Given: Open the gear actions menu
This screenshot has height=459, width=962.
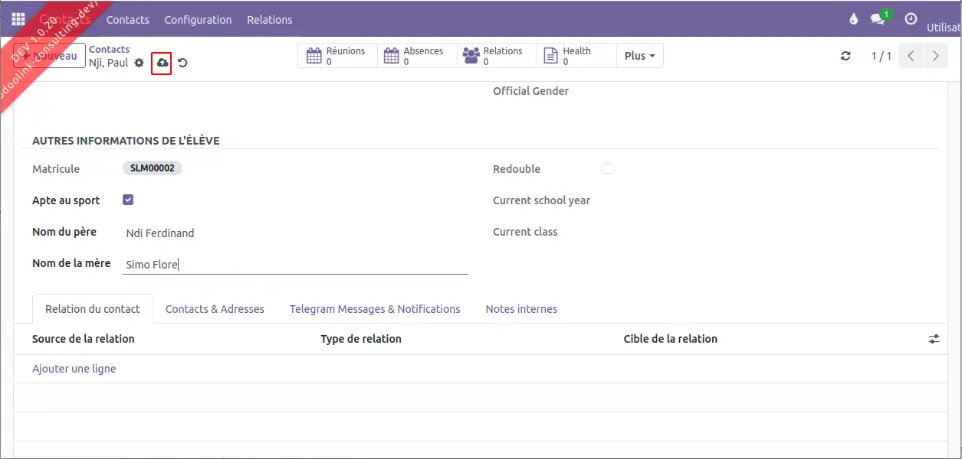Looking at the screenshot, I should click(139, 63).
